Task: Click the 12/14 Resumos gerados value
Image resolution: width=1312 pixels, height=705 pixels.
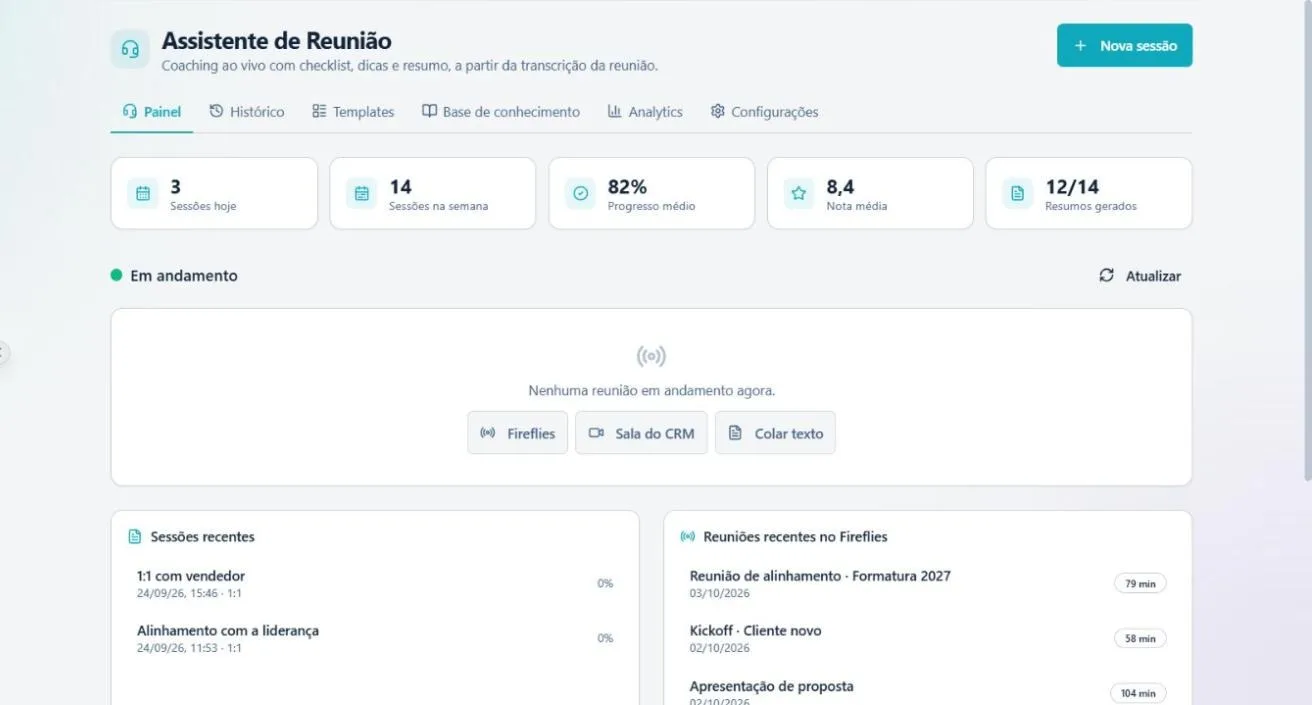Action: [x=1072, y=187]
